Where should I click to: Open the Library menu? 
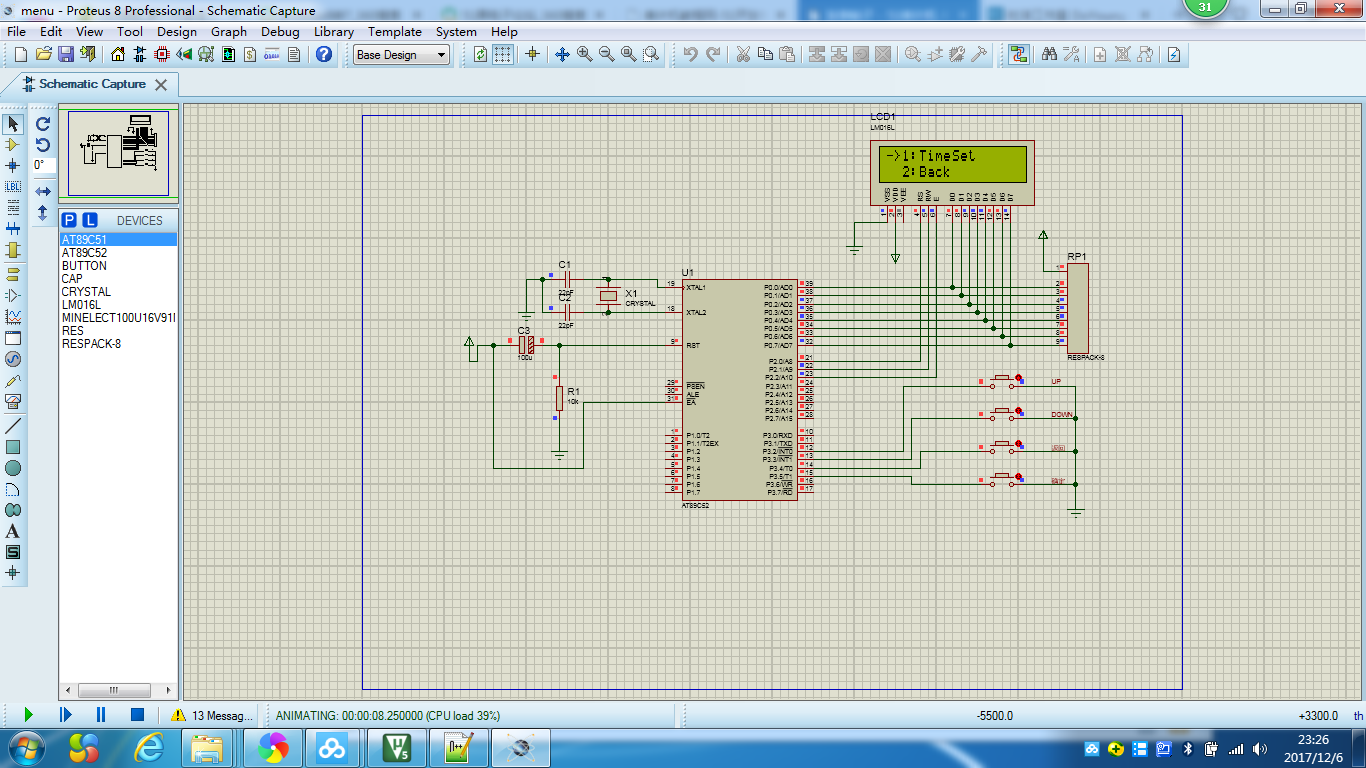point(334,31)
